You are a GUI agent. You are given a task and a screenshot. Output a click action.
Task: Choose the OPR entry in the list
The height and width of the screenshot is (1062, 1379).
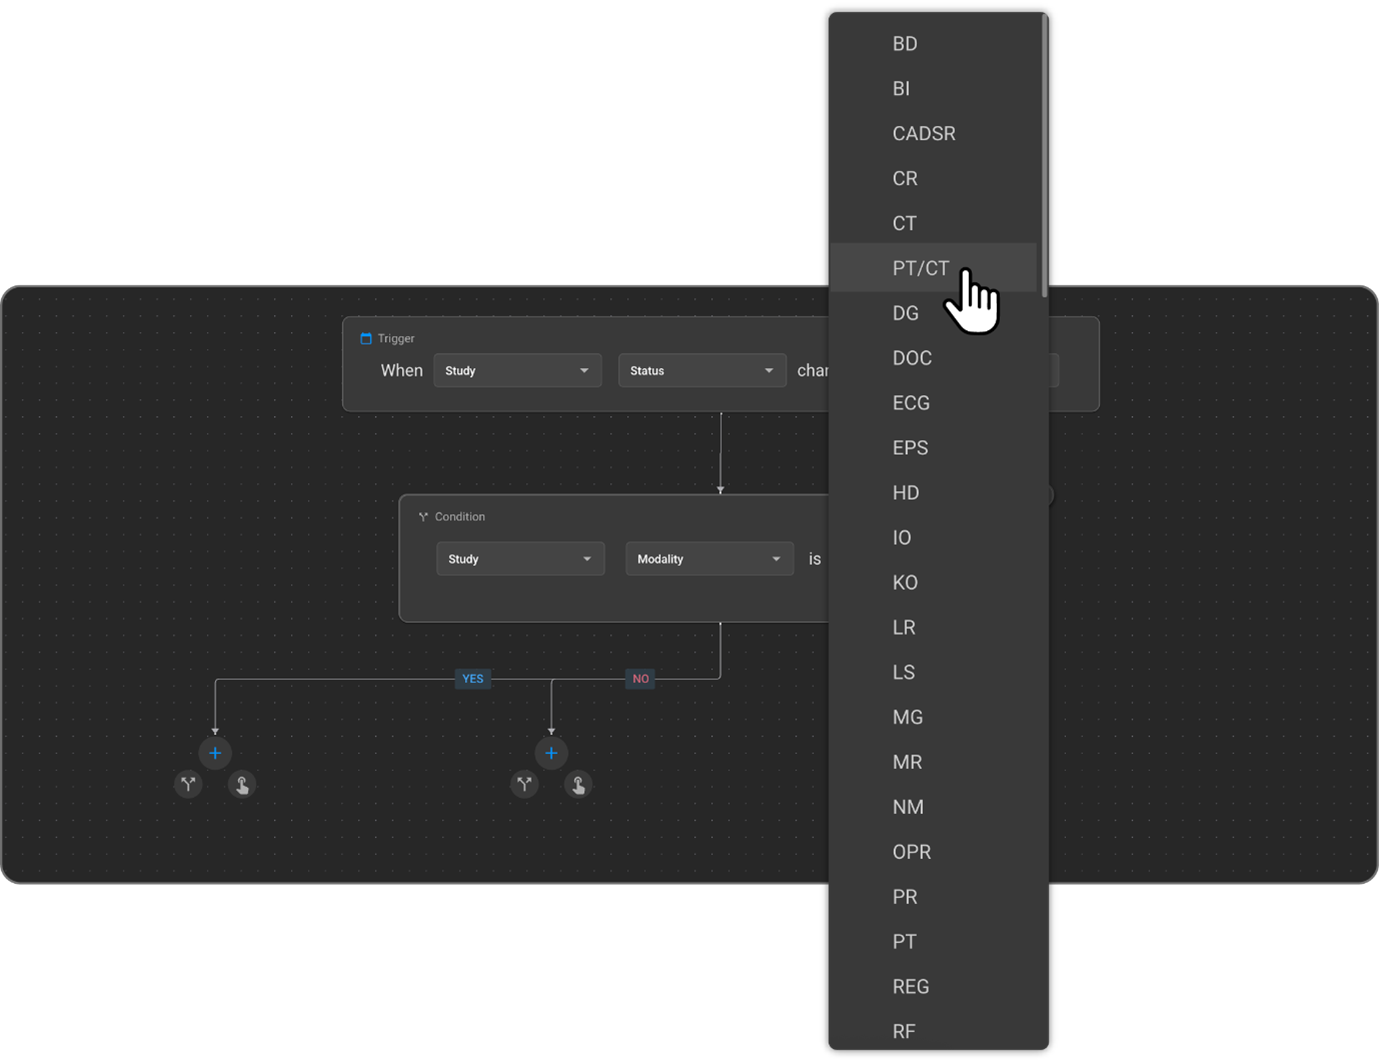click(x=911, y=852)
